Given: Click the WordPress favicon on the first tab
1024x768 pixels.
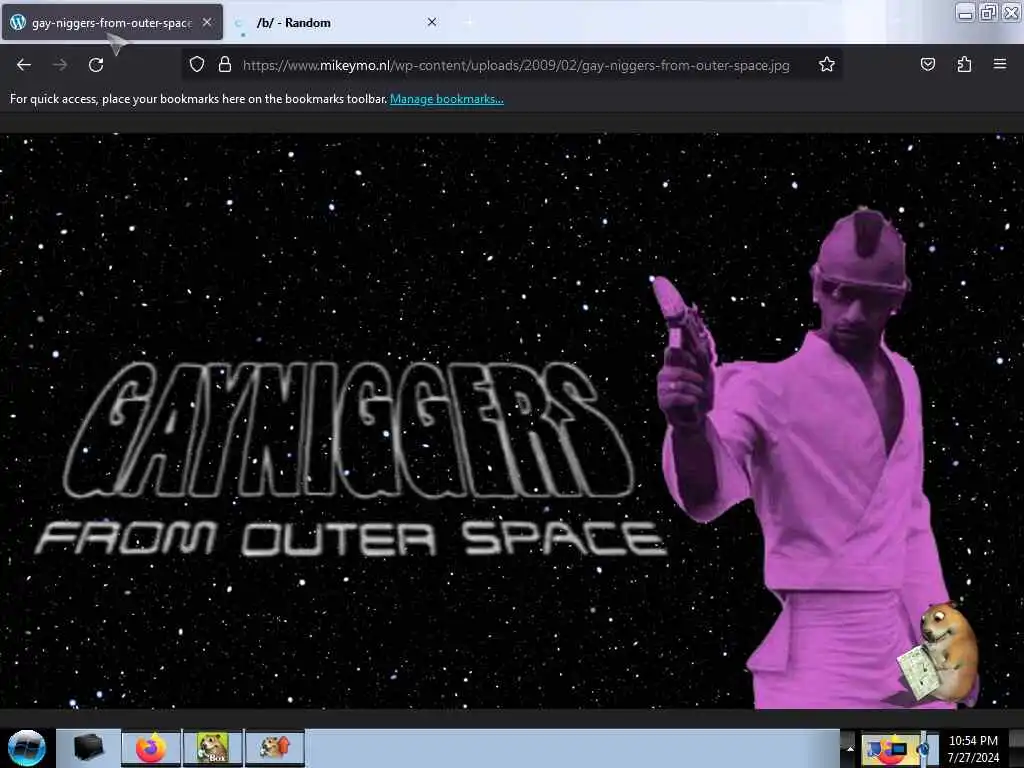Looking at the screenshot, I should (x=18, y=22).
